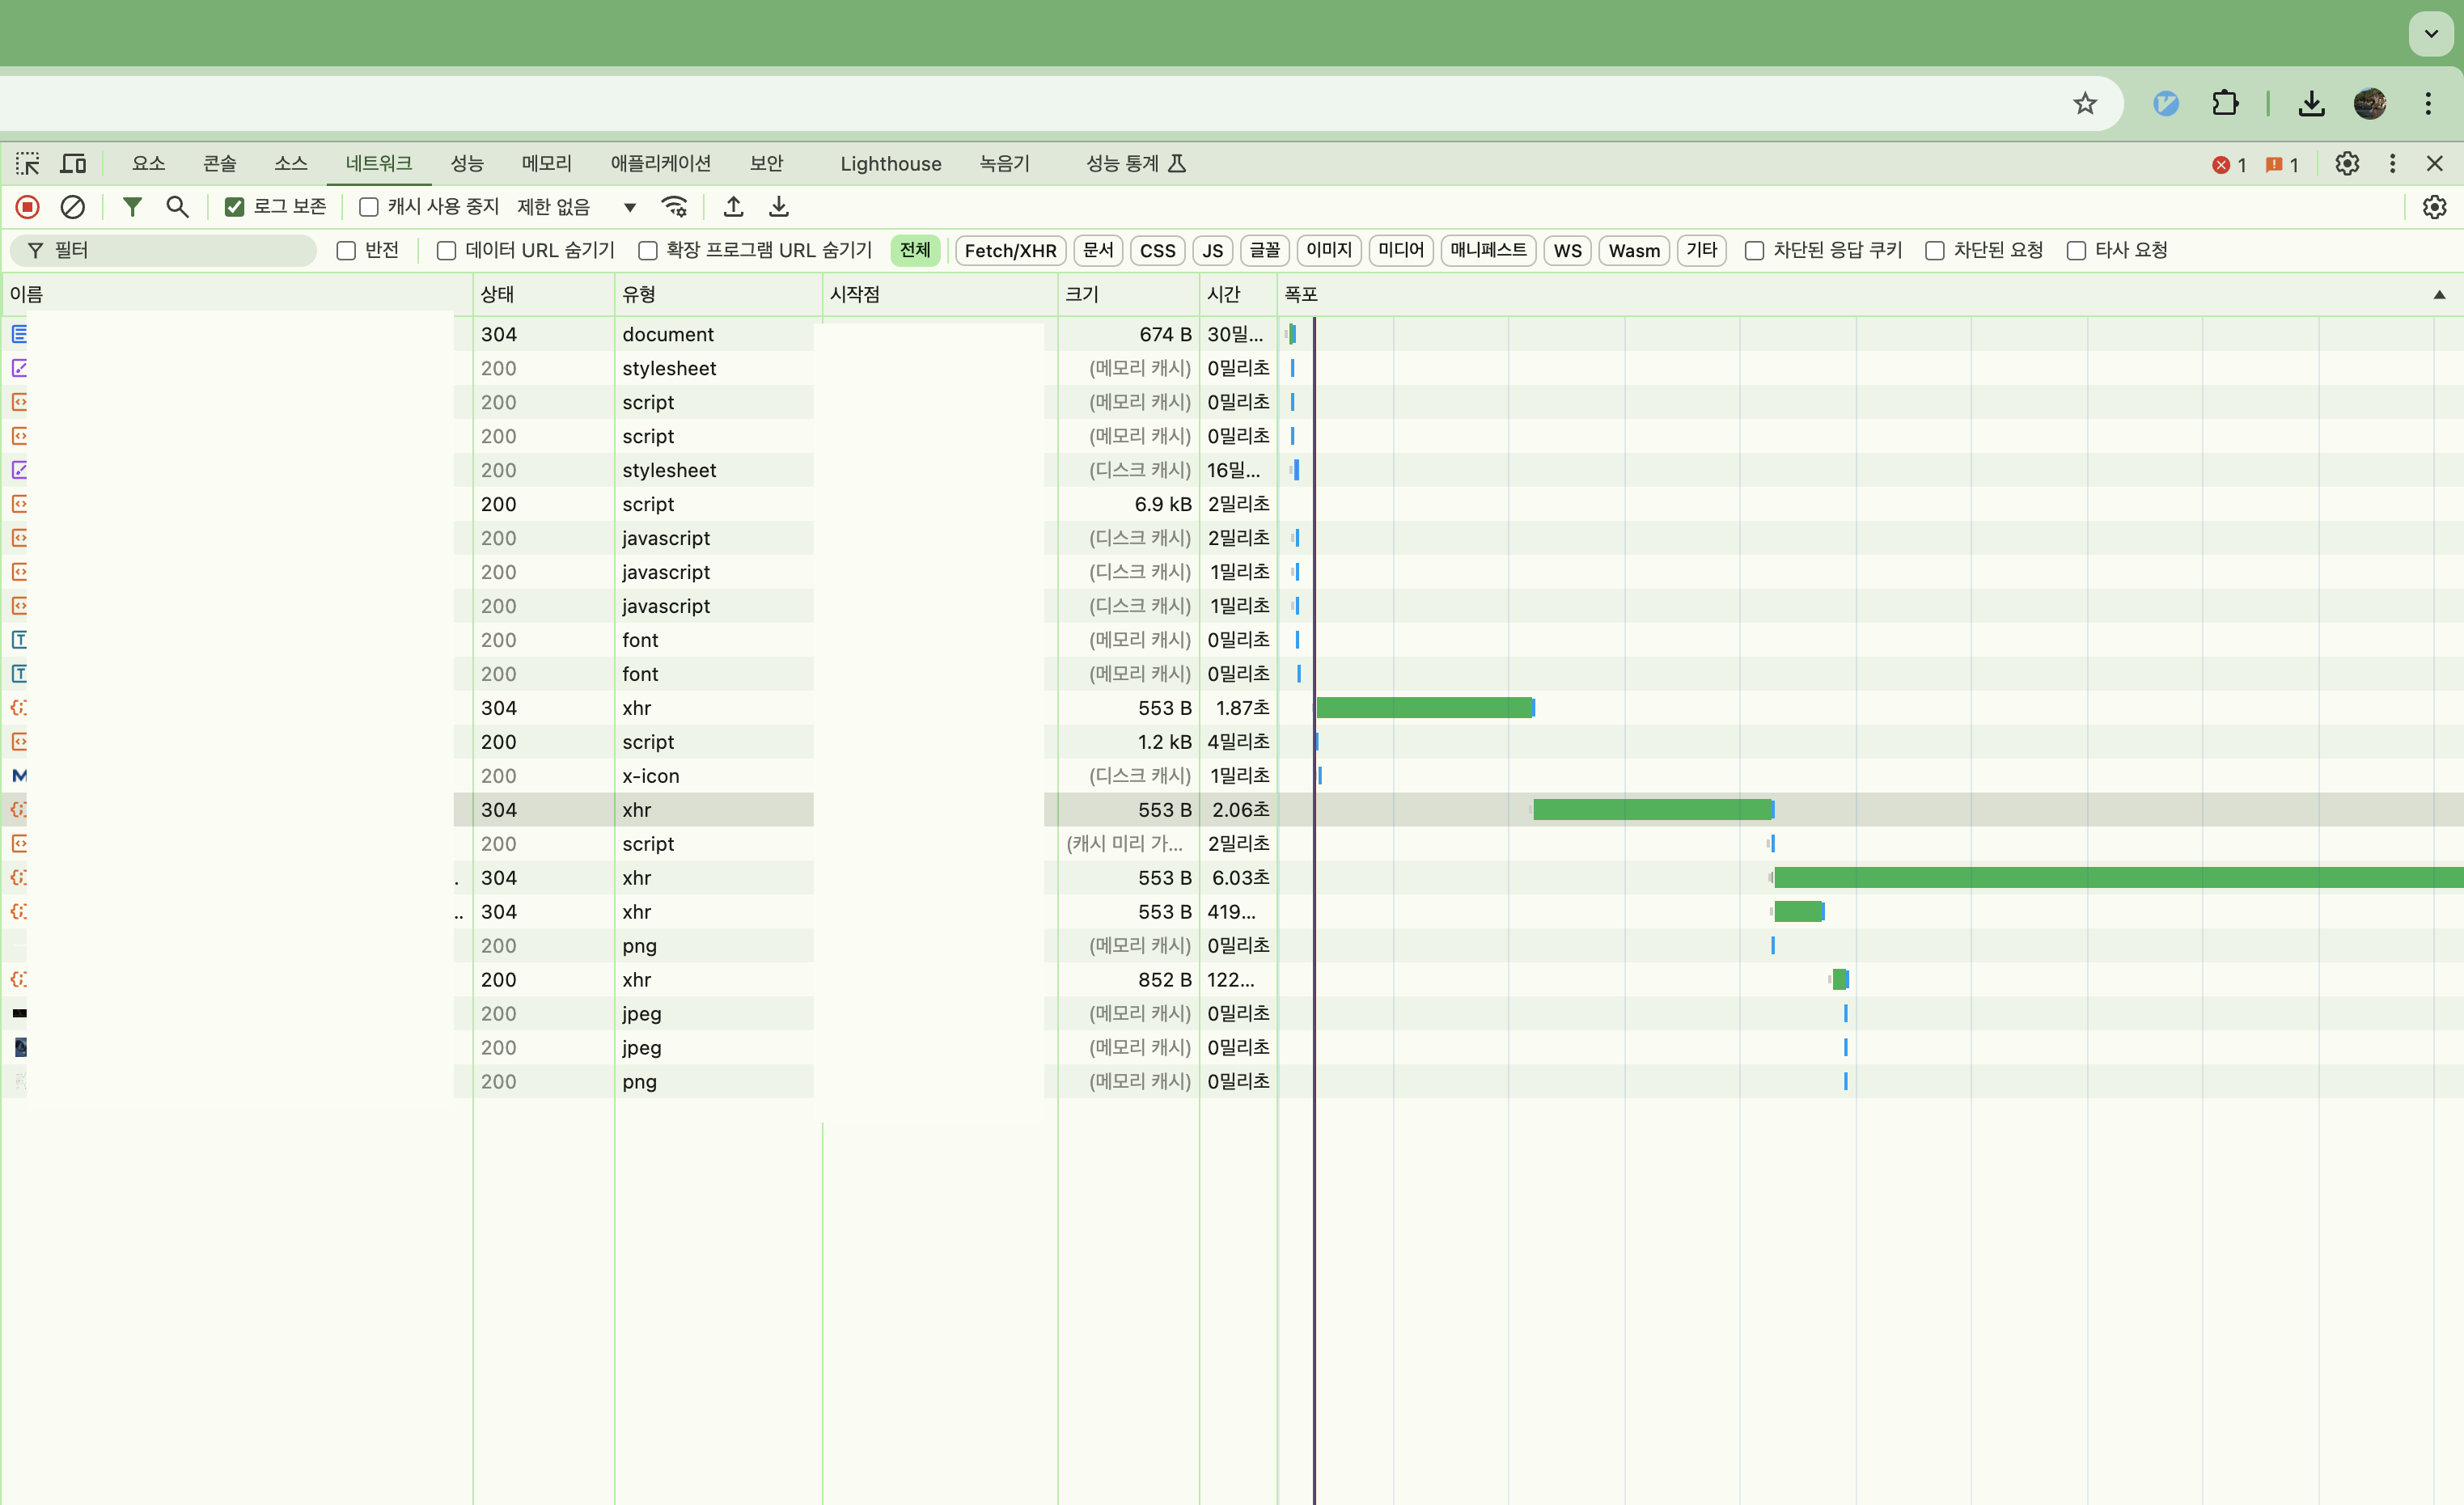The image size is (2464, 1505).
Task: Expand the tab search chevron at top right
Action: coord(2430,34)
